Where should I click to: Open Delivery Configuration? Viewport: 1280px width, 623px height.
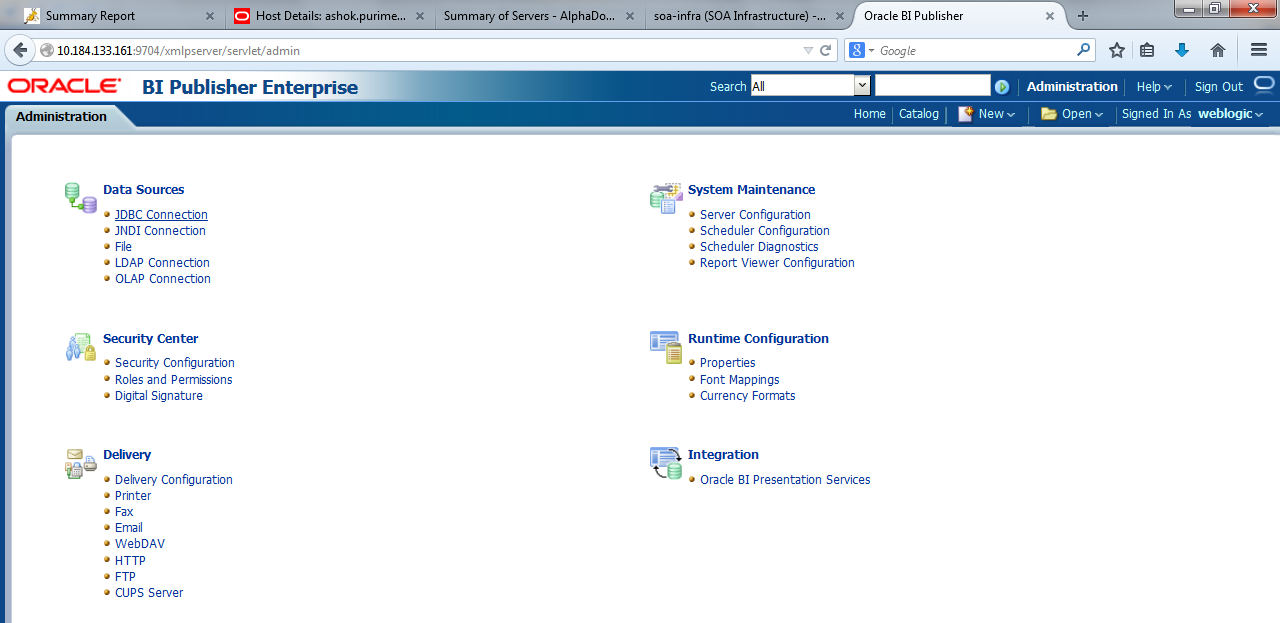tap(174, 480)
